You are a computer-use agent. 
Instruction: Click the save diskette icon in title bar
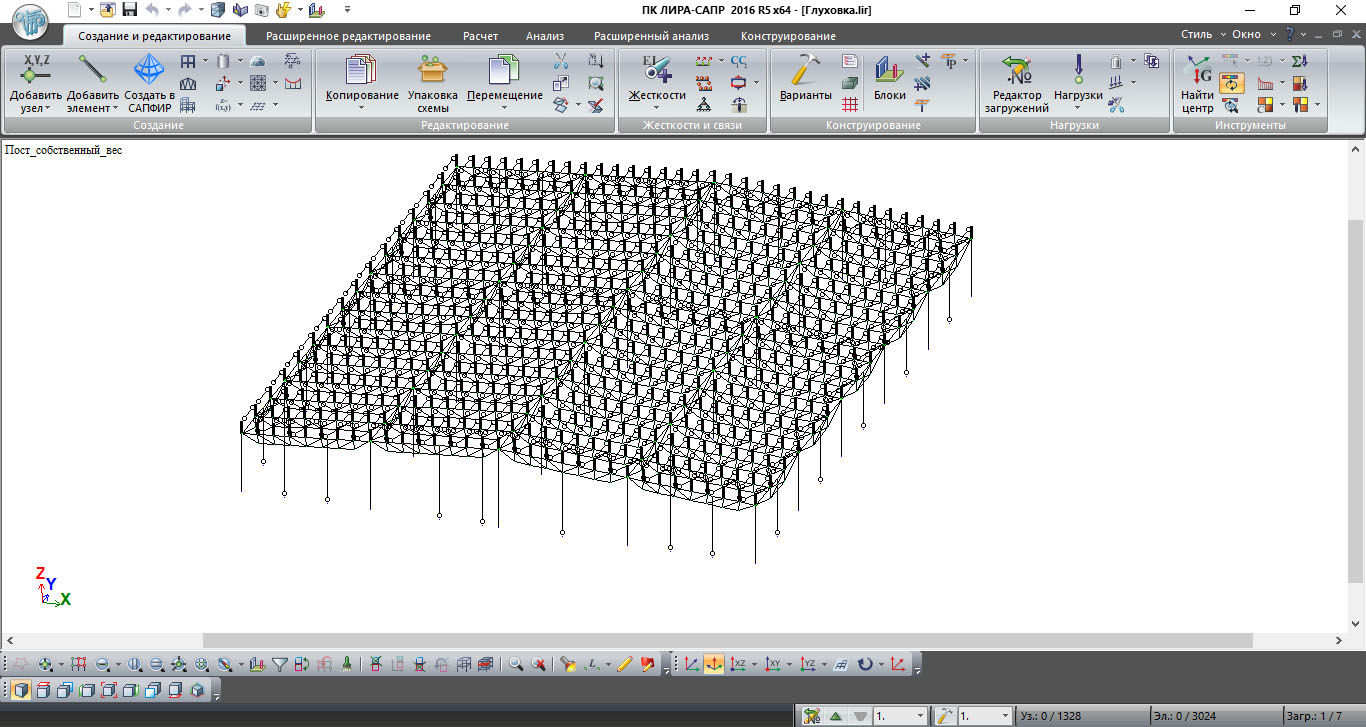(129, 10)
